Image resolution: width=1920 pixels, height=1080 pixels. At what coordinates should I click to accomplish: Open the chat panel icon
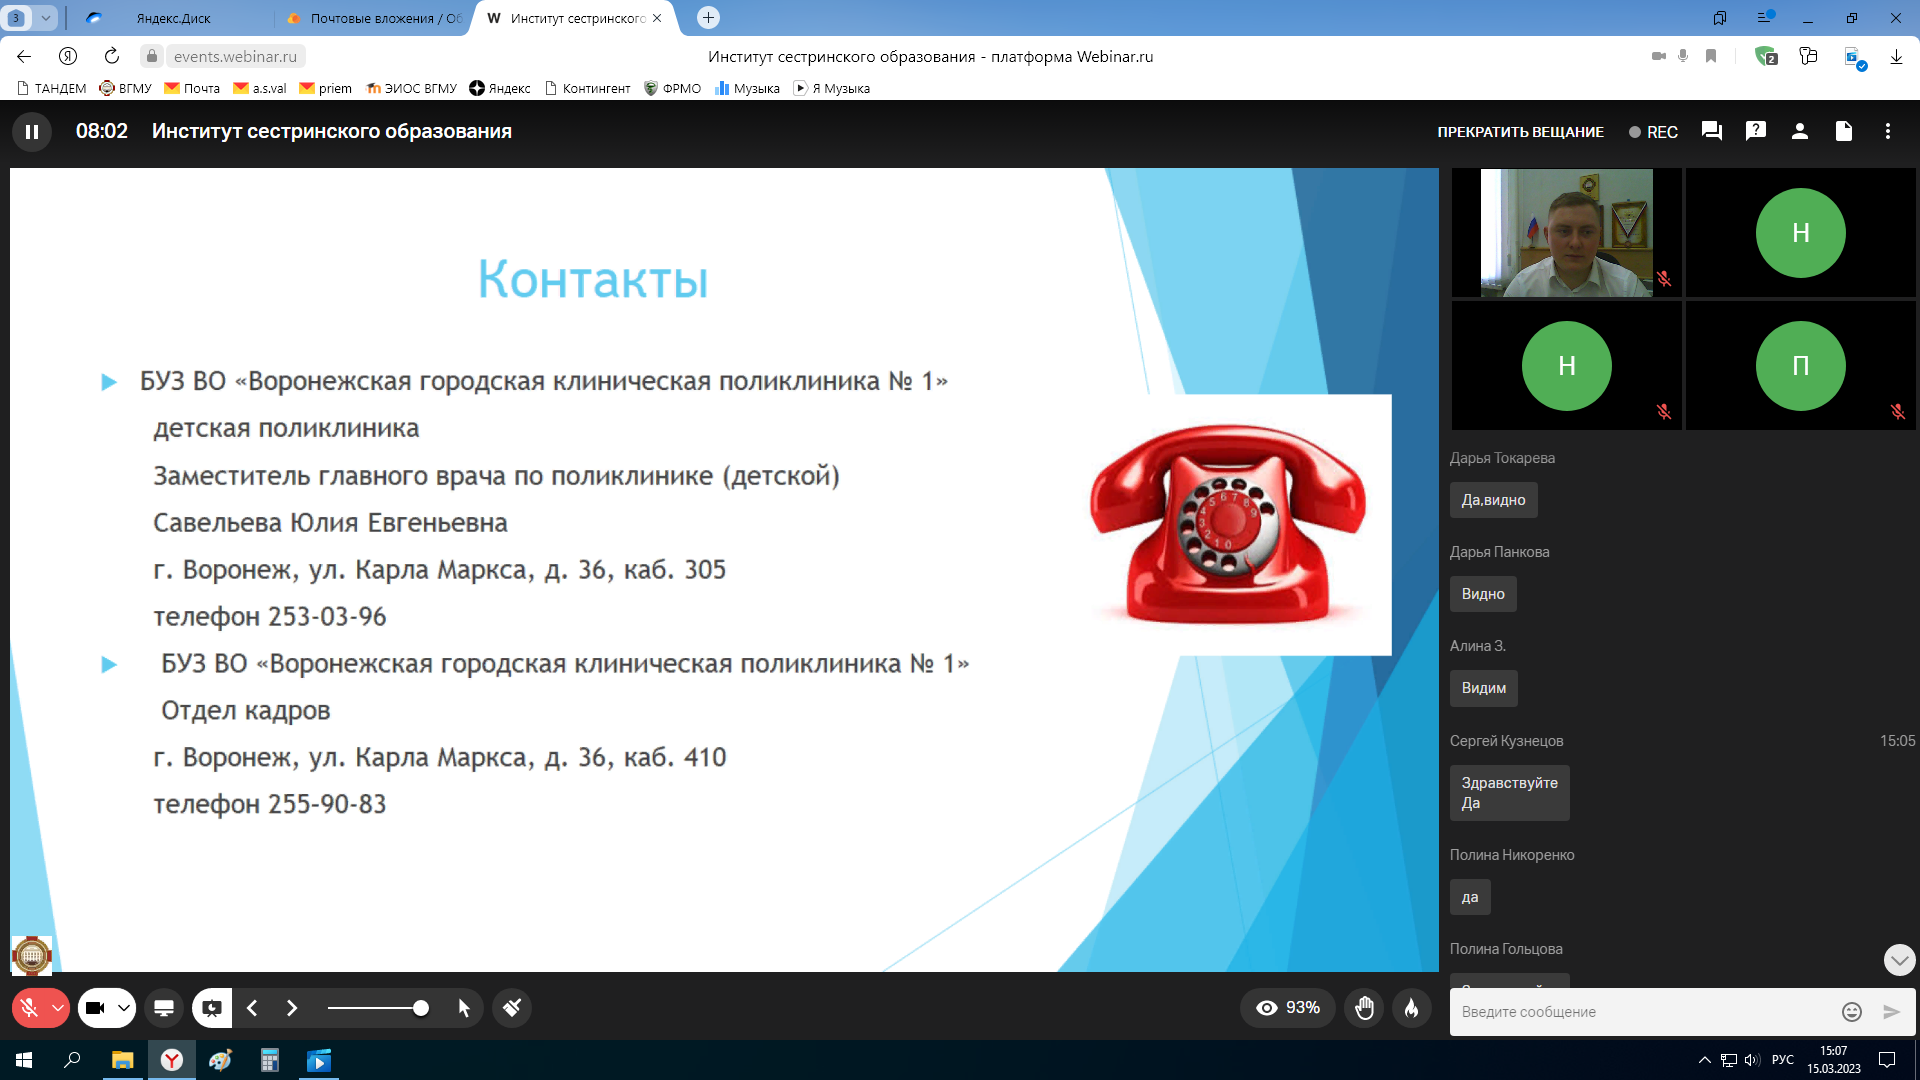pos(1712,131)
